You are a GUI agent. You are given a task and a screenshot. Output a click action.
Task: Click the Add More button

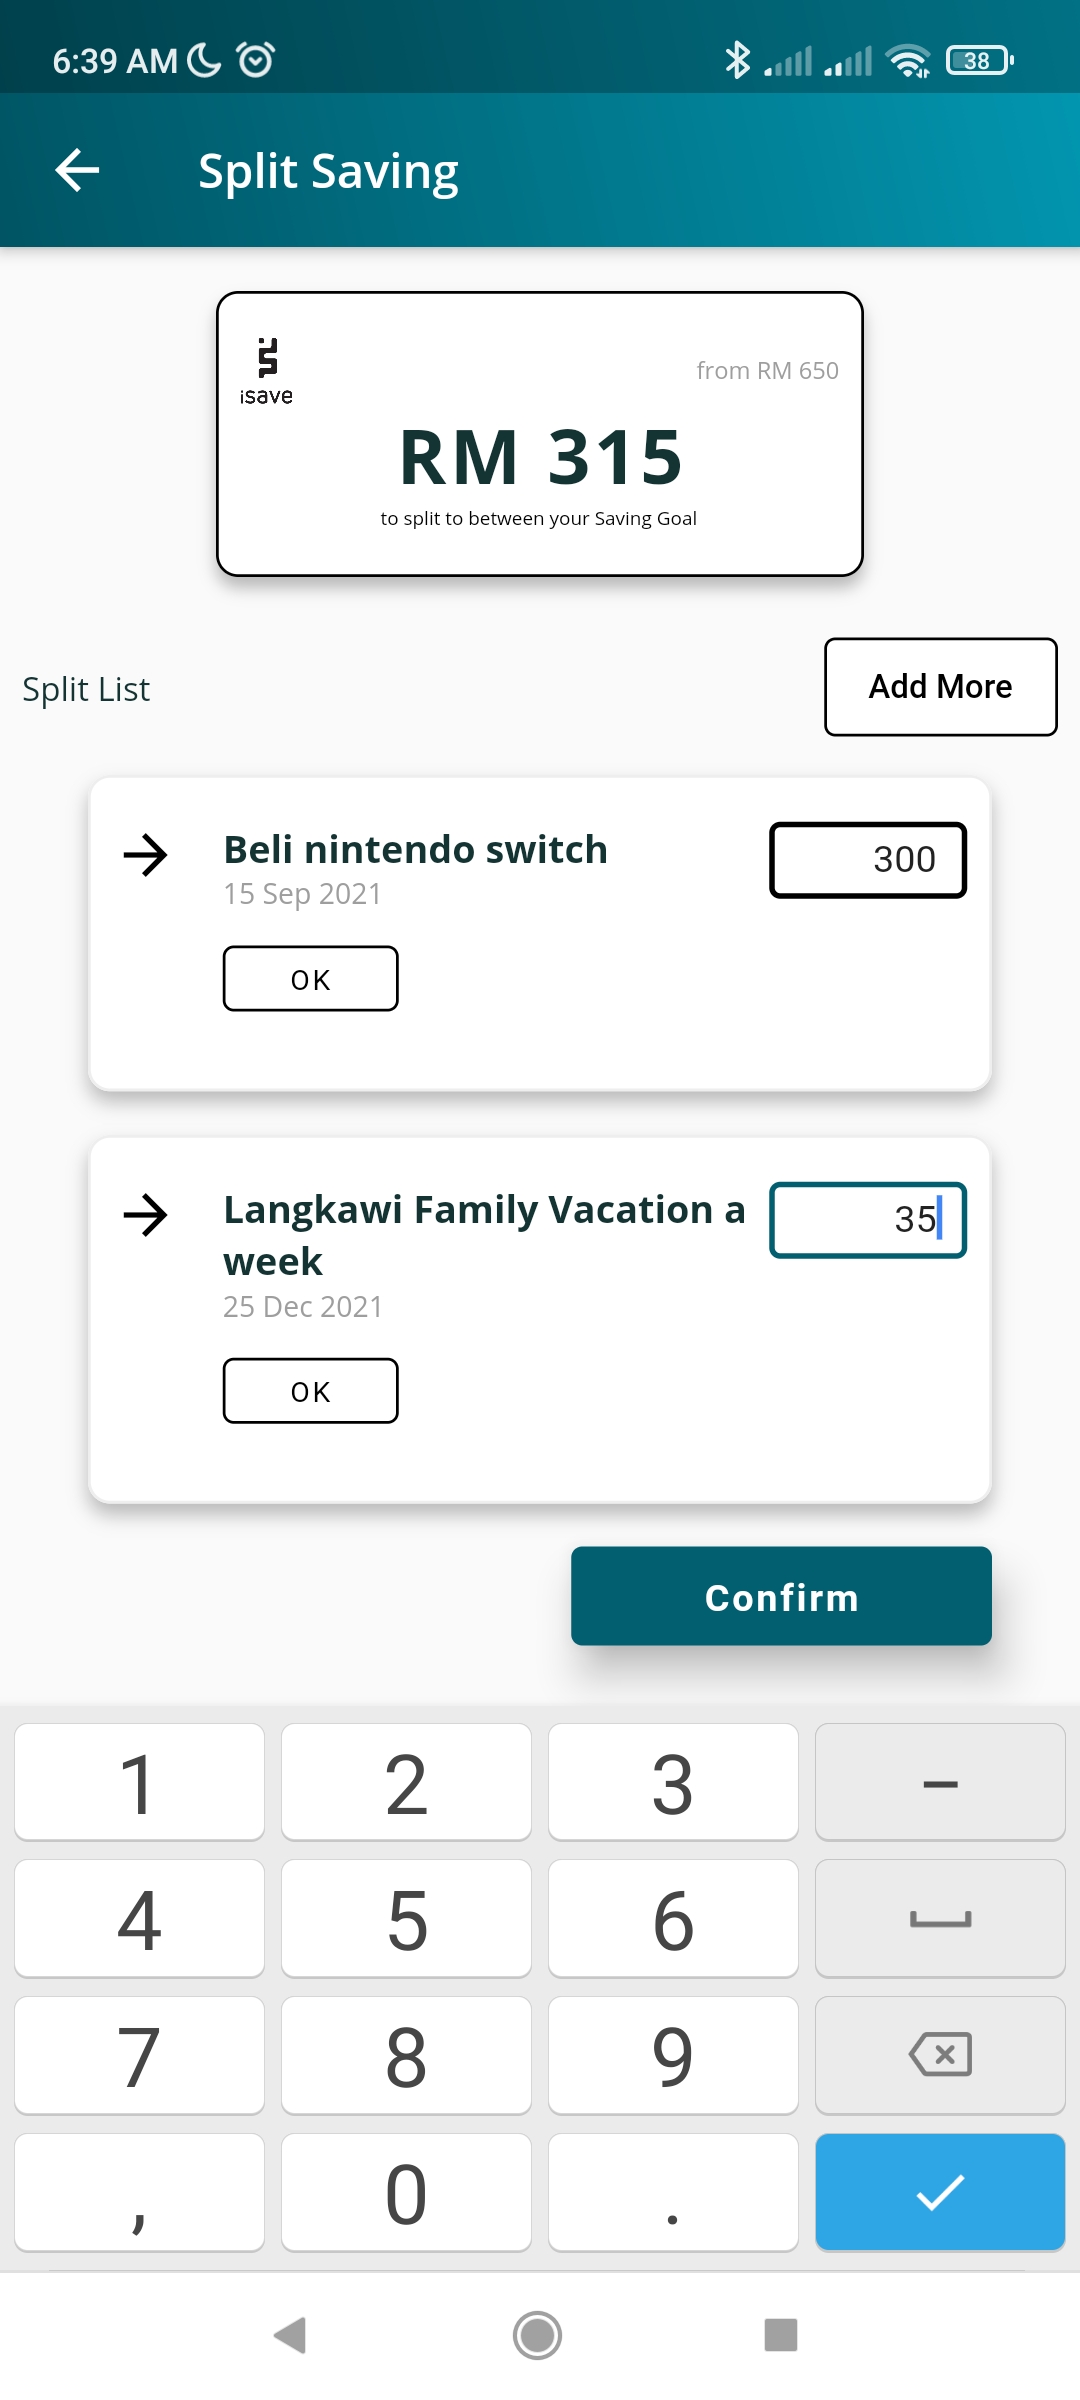pyautogui.click(x=940, y=687)
